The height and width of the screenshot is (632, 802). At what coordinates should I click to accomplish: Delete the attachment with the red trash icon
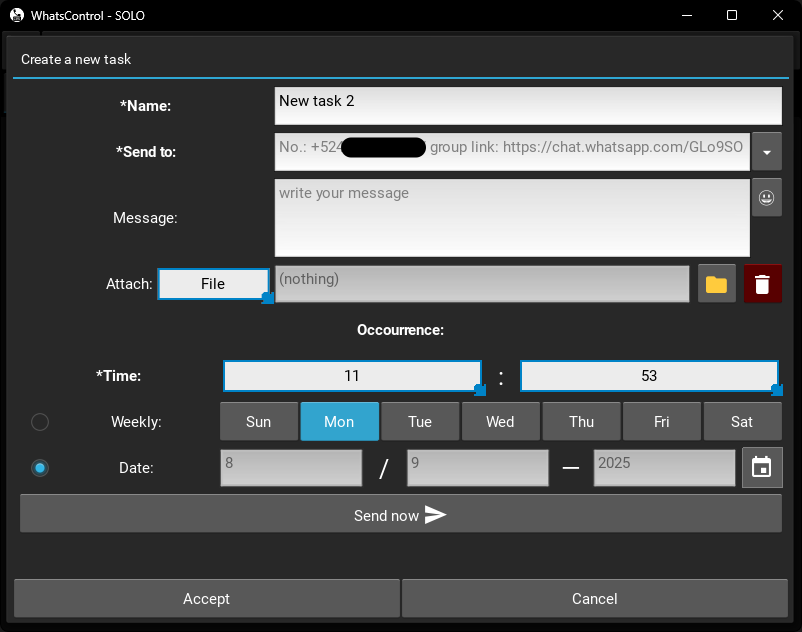[x=762, y=284]
